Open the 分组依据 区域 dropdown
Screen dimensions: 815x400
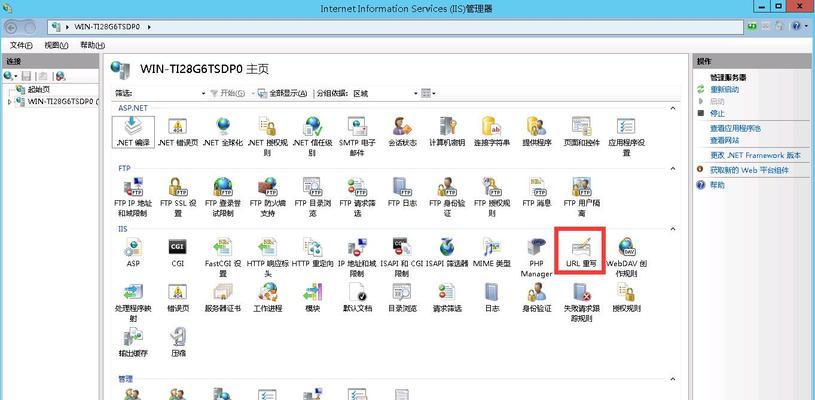[416, 94]
